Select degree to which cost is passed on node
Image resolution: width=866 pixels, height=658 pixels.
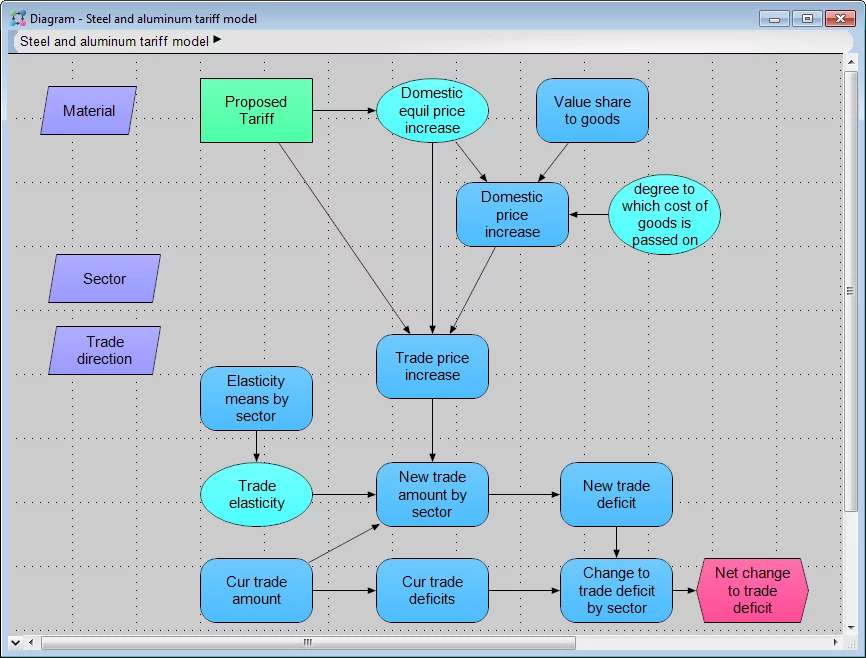664,215
